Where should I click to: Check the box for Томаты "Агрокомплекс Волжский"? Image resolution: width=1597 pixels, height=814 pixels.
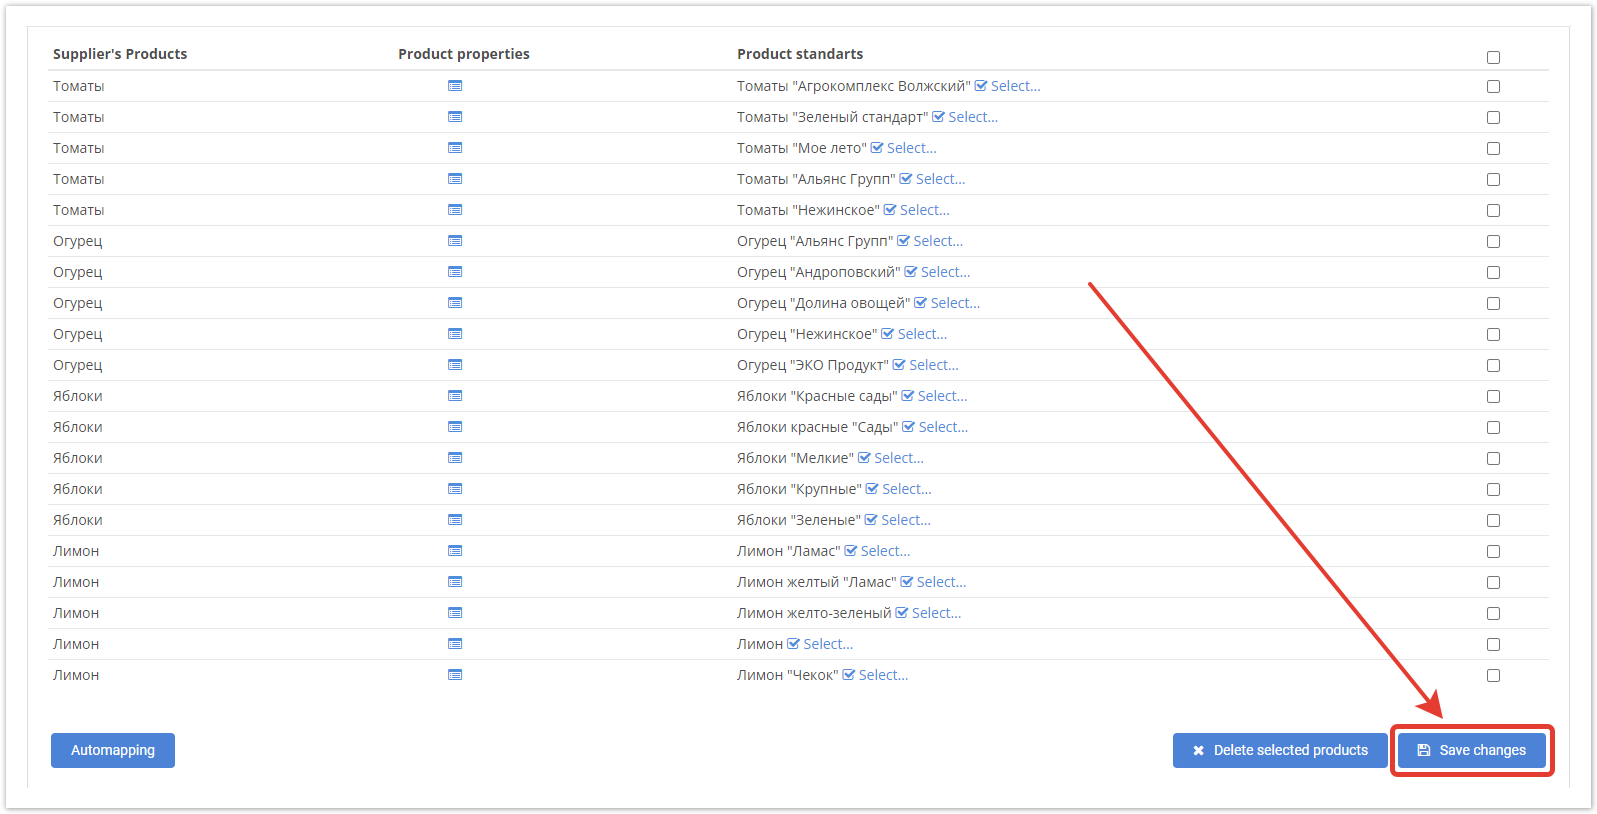(x=1493, y=87)
